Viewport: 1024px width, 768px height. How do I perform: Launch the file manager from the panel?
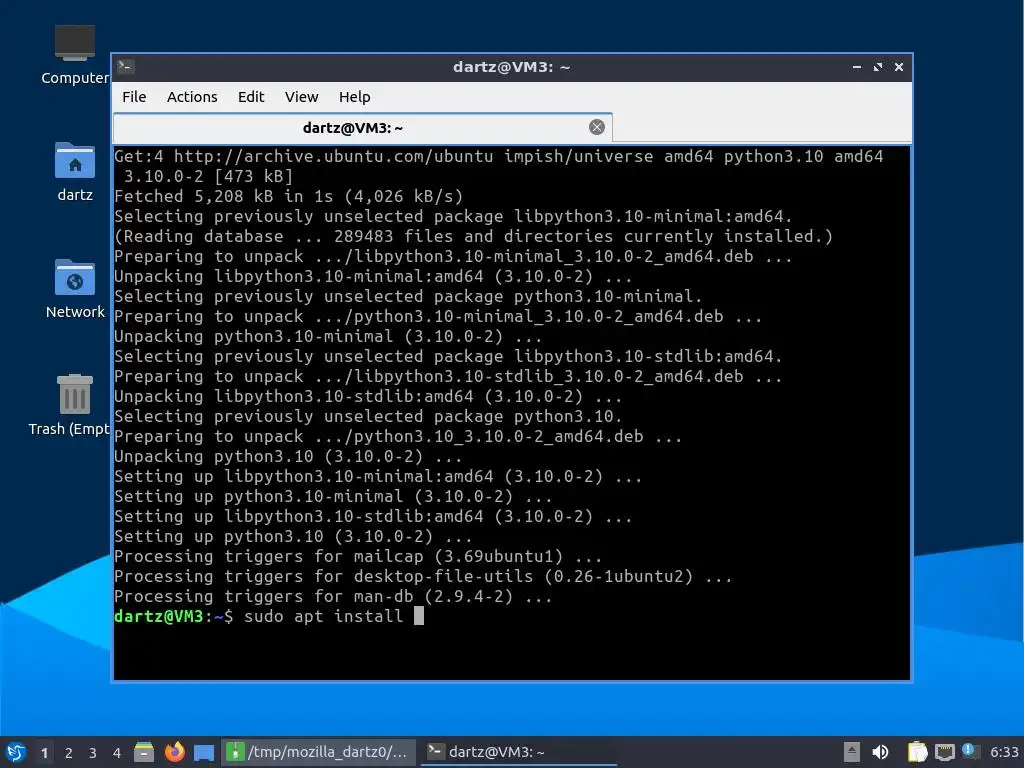(x=144, y=752)
